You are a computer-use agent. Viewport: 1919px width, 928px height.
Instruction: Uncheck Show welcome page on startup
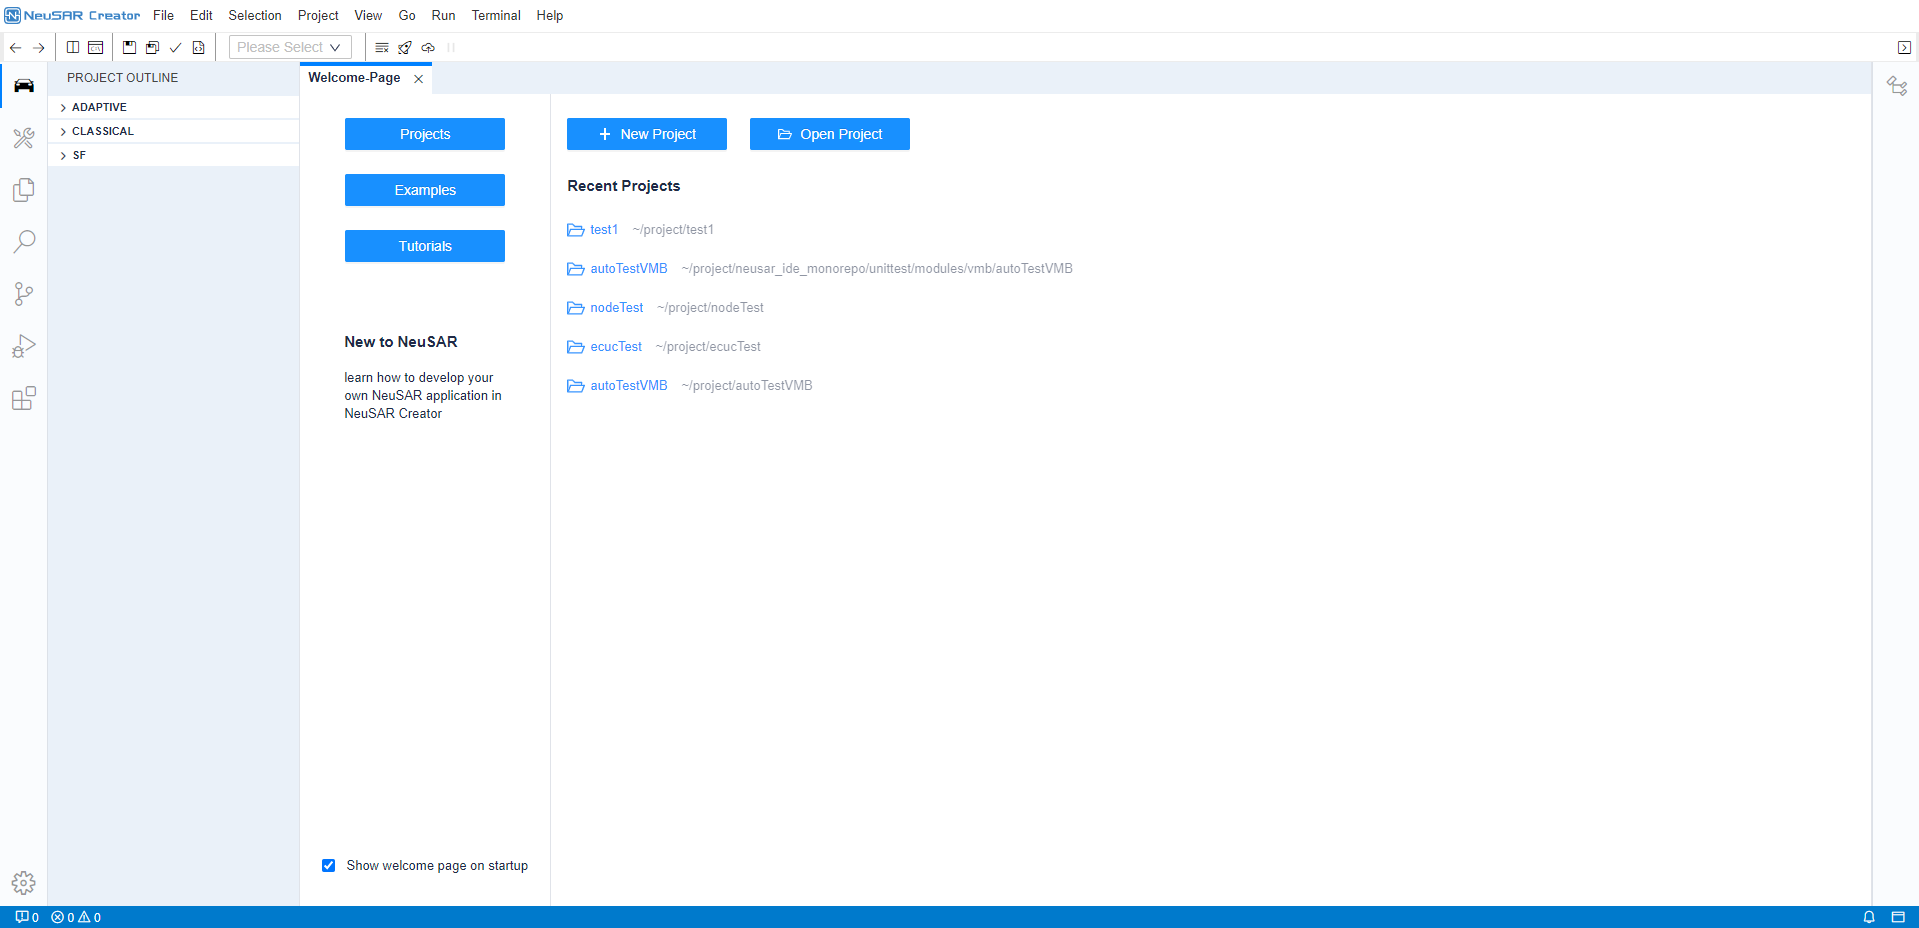(328, 866)
